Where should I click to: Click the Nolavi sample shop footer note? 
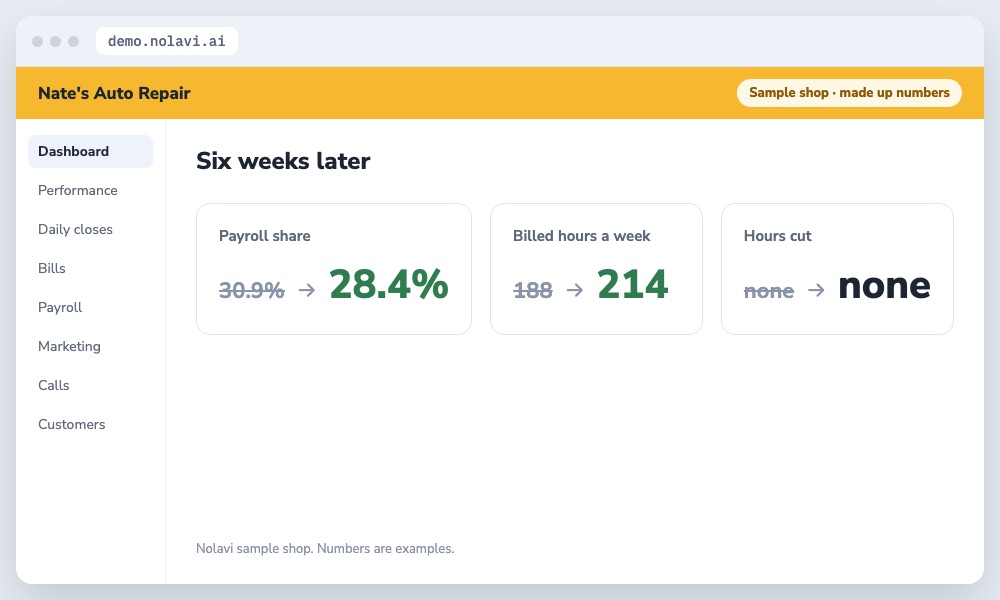pyautogui.click(x=325, y=548)
